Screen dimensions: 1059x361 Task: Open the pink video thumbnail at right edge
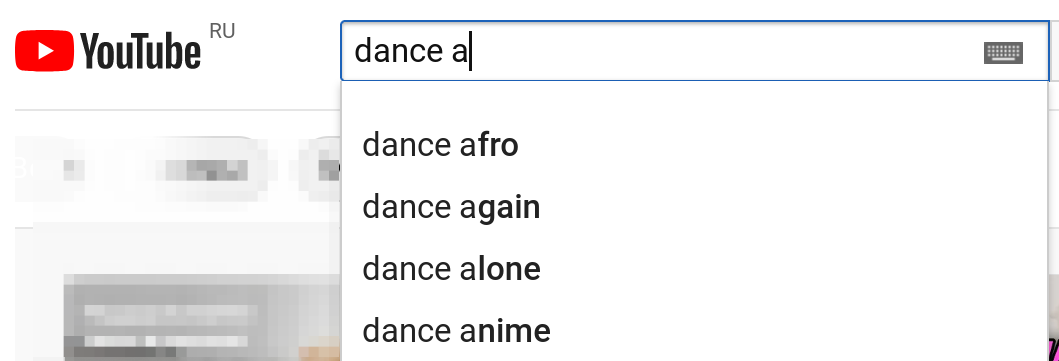(x=1053, y=317)
